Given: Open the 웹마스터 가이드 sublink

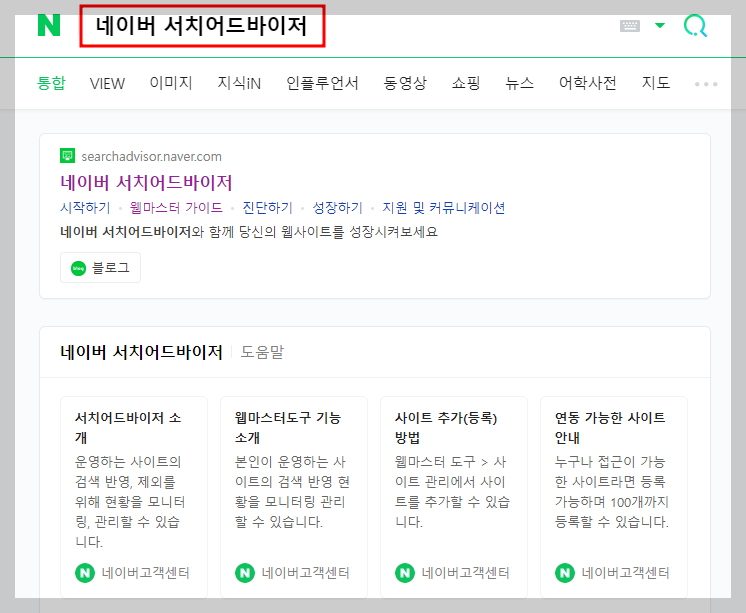Looking at the screenshot, I should (x=176, y=208).
